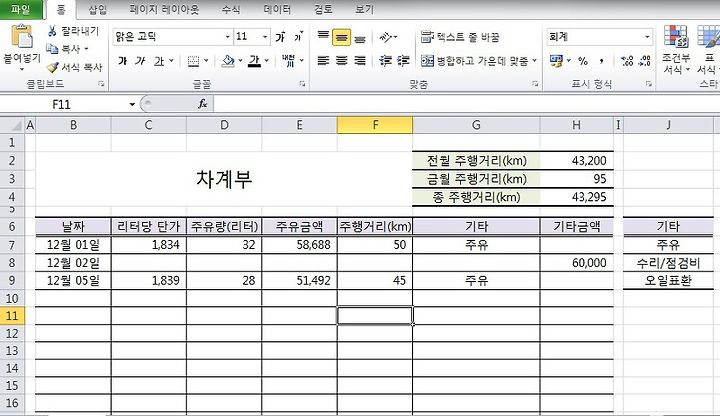Switch to View (보기) tab
The width and height of the screenshot is (720, 416).
[x=365, y=9]
